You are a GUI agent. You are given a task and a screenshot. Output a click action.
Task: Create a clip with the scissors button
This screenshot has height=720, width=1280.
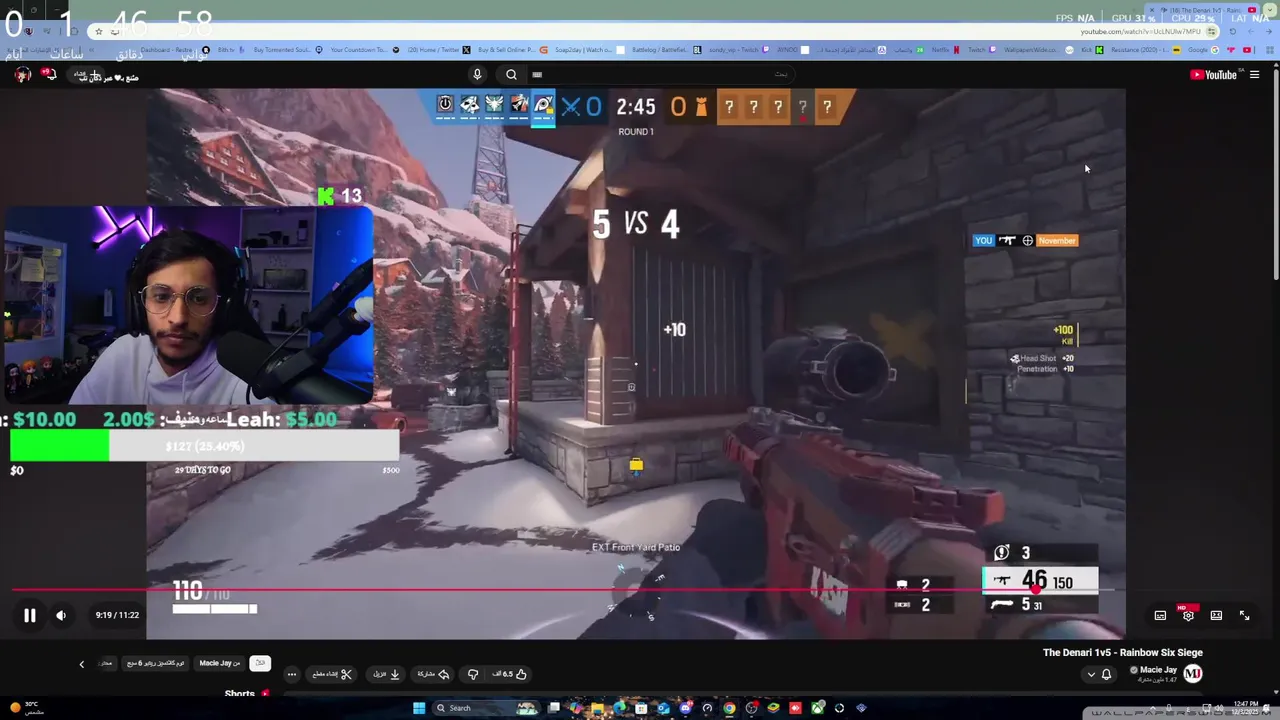point(332,674)
